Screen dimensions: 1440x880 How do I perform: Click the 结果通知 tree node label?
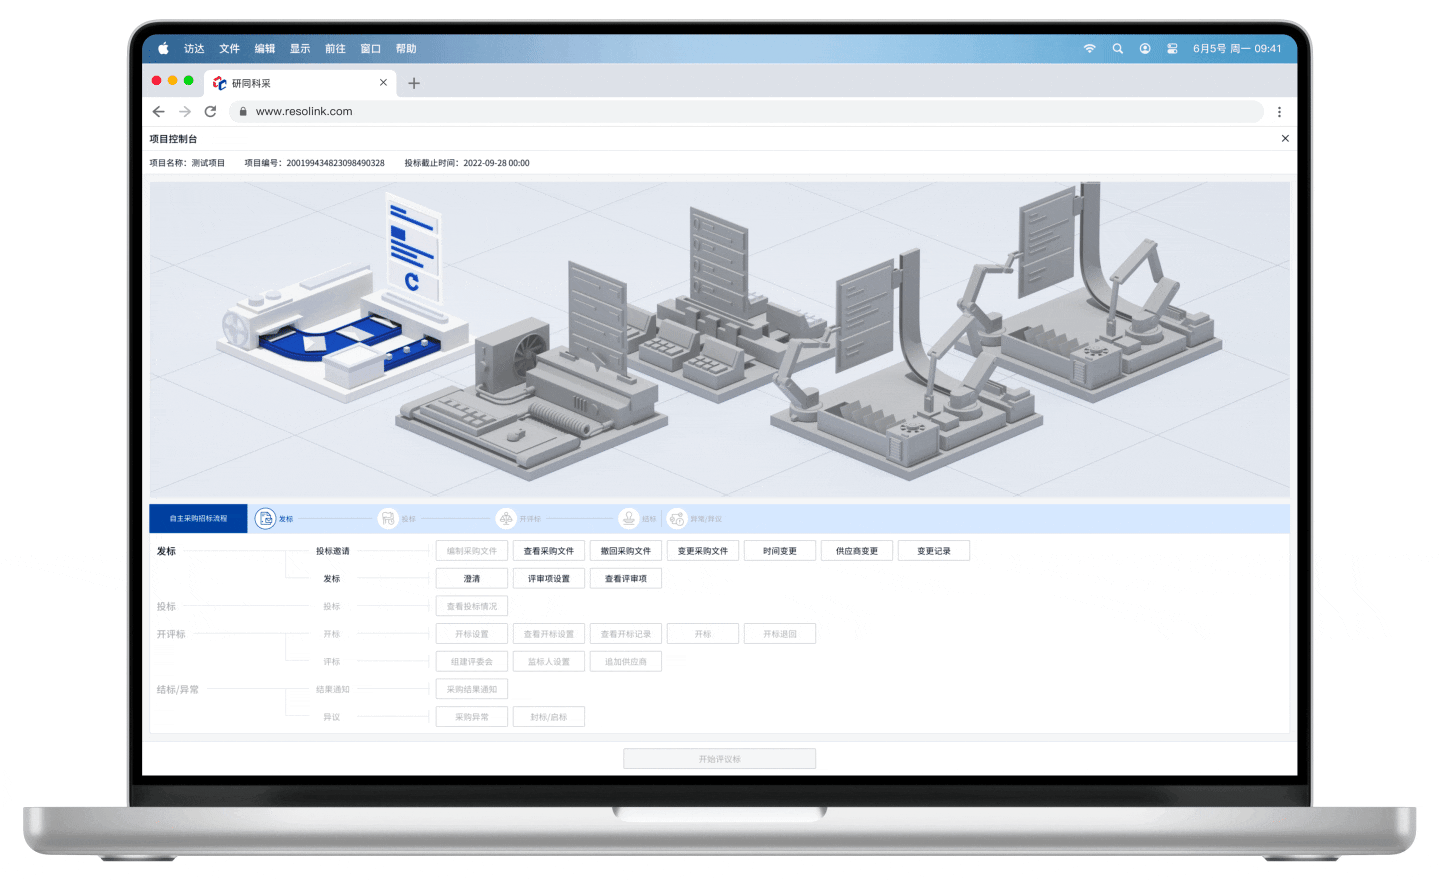333,690
